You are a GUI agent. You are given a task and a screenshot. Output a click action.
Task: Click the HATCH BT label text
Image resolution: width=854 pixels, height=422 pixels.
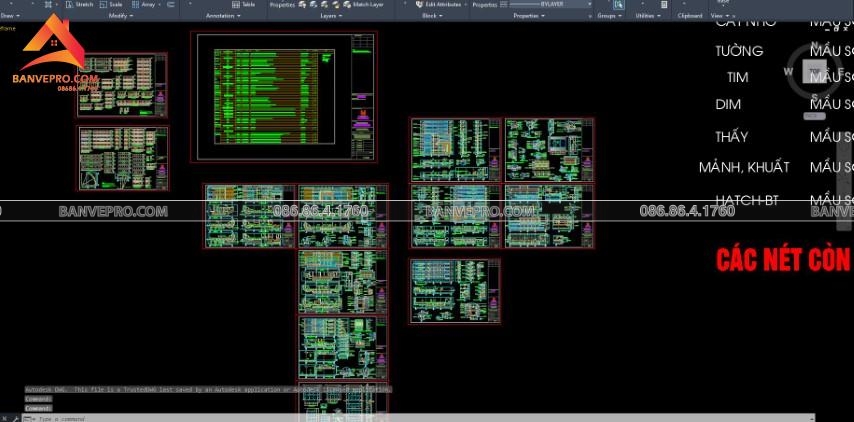tap(747, 200)
